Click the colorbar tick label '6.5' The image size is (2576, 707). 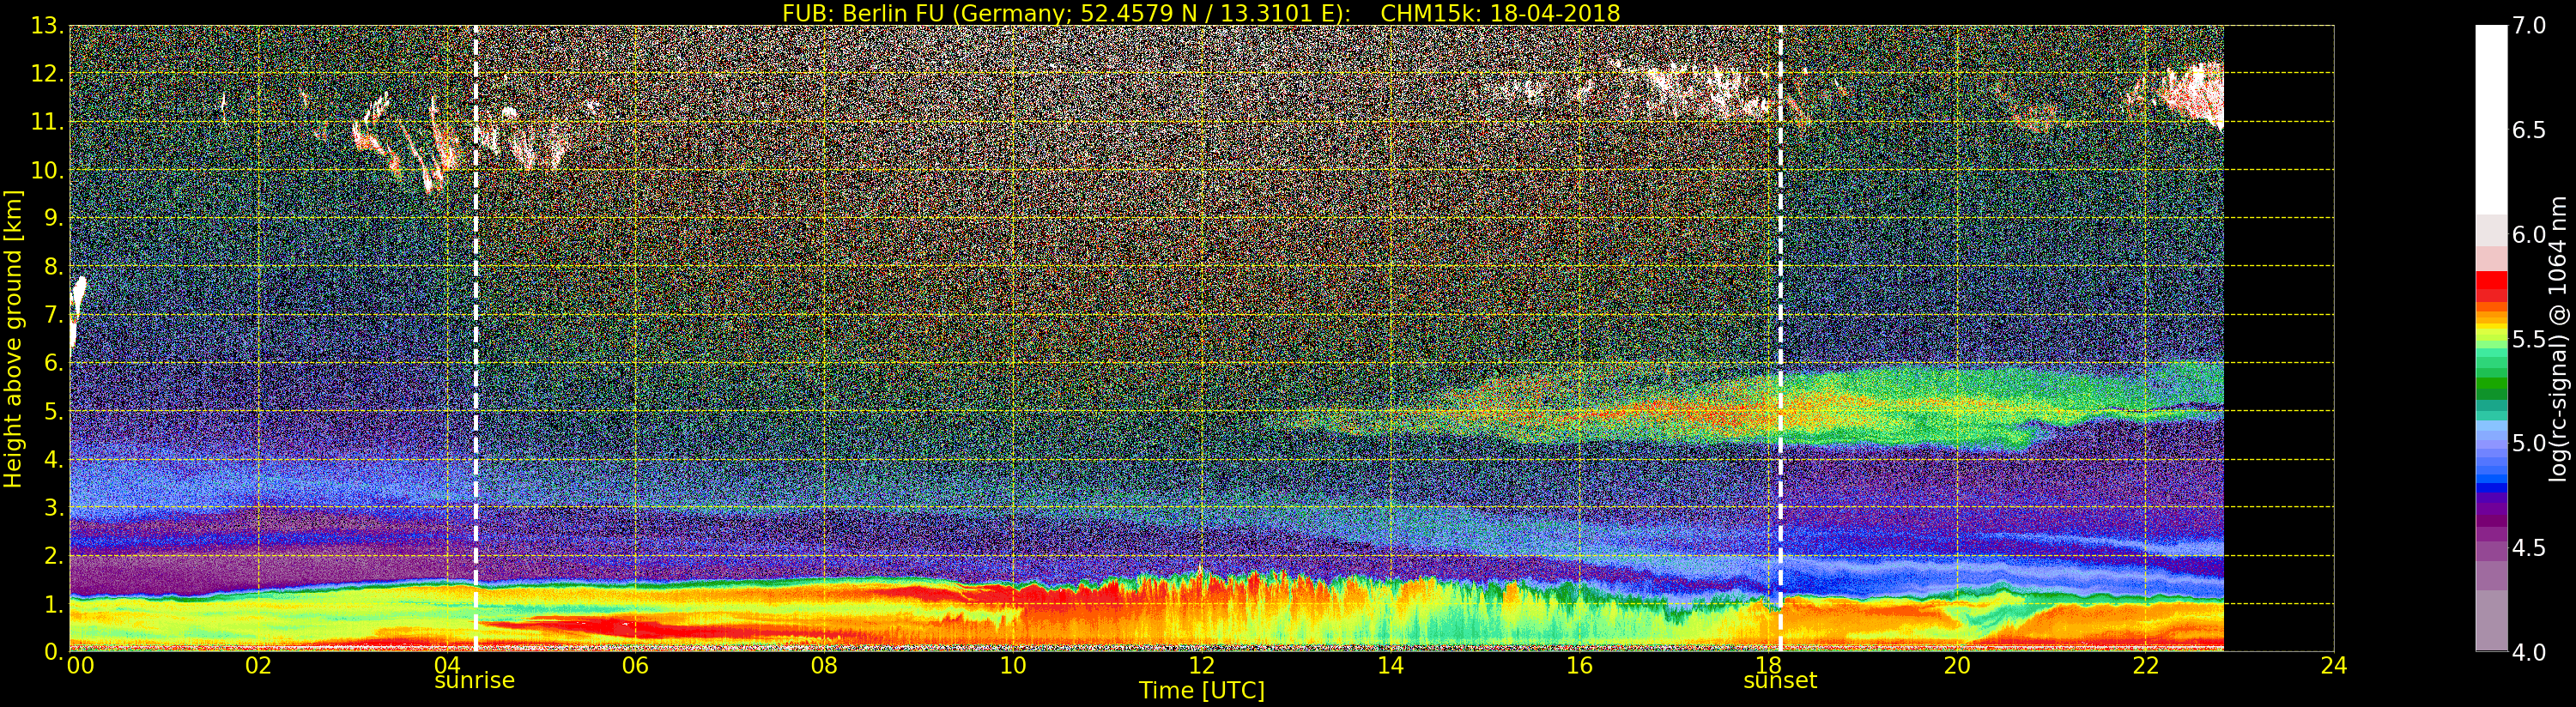2529,130
